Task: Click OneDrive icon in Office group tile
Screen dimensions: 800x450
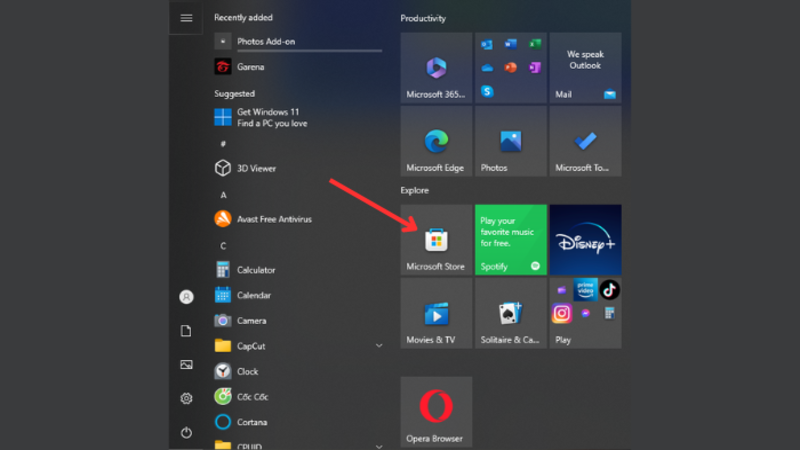Action: (487, 67)
